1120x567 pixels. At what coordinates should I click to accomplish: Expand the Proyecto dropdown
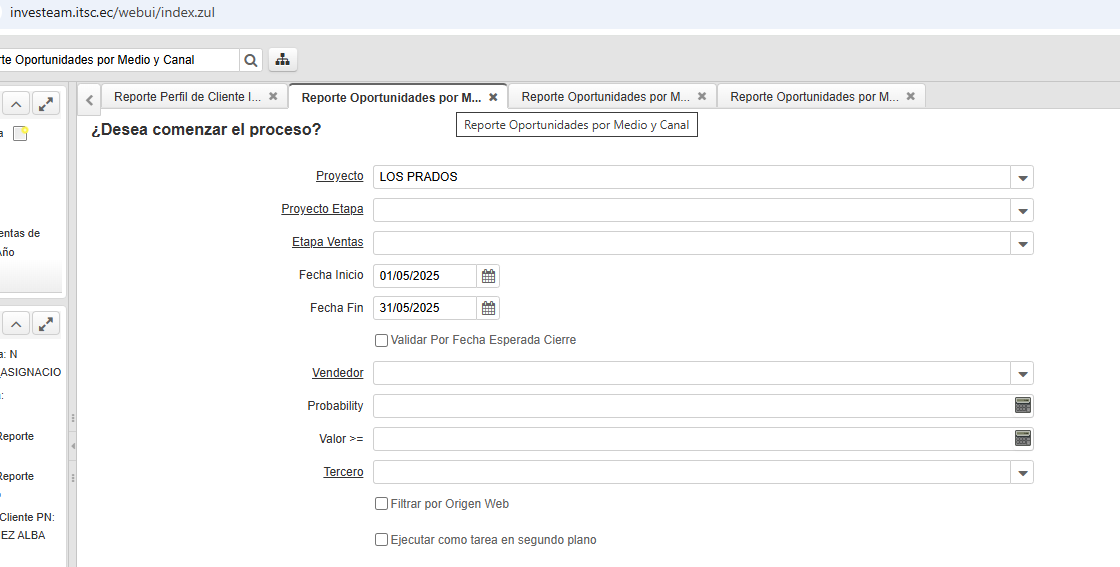pos(1022,178)
